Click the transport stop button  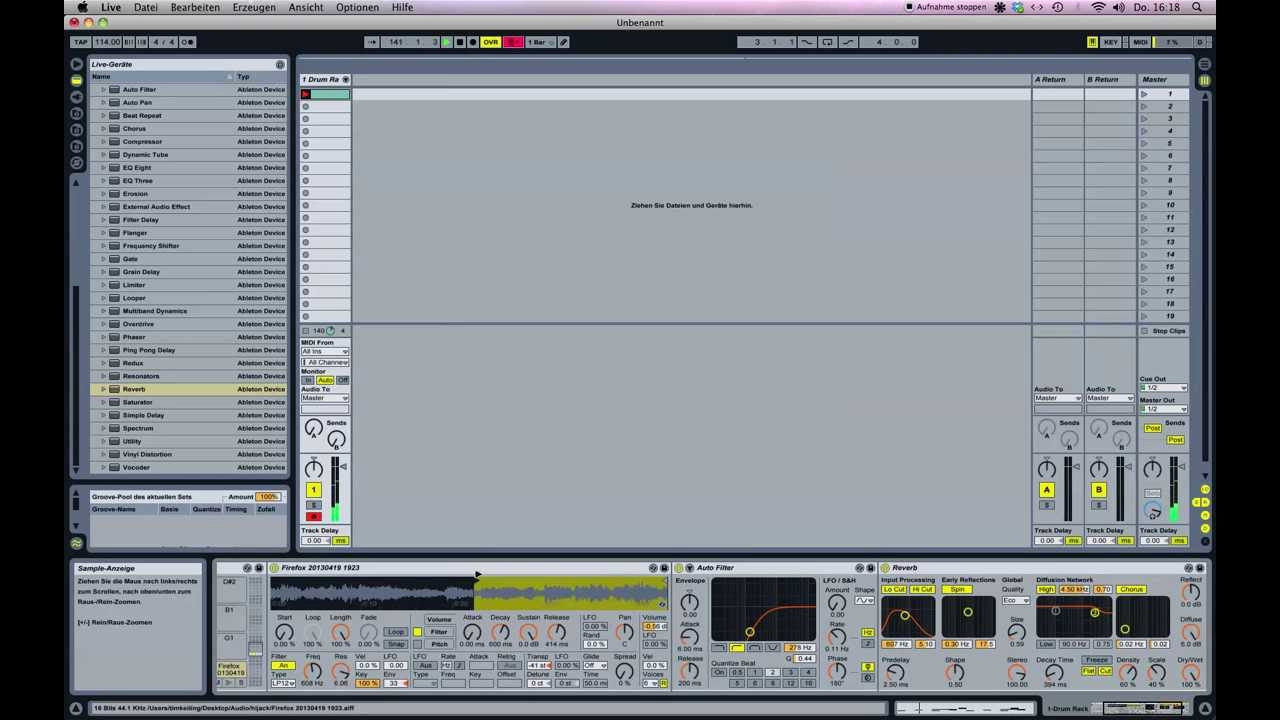(460, 42)
